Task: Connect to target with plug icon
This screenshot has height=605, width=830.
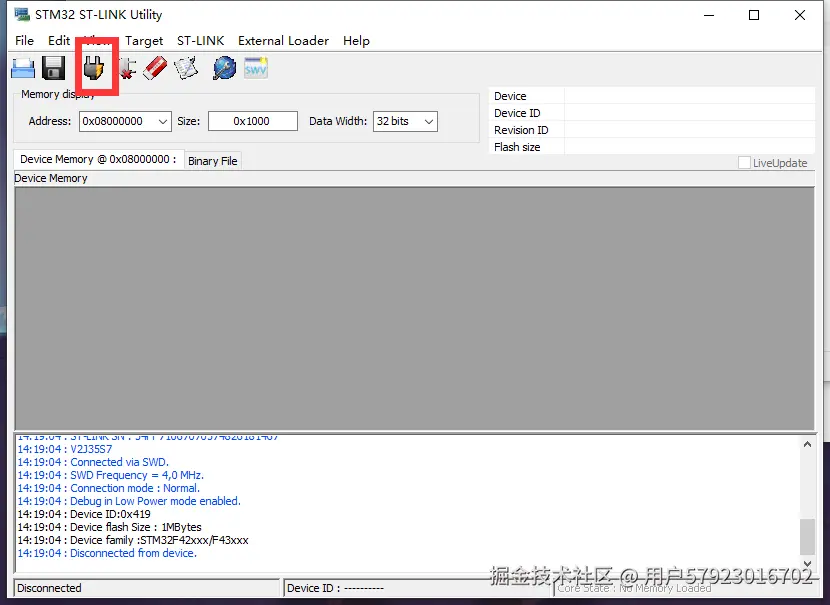Action: [x=94, y=68]
